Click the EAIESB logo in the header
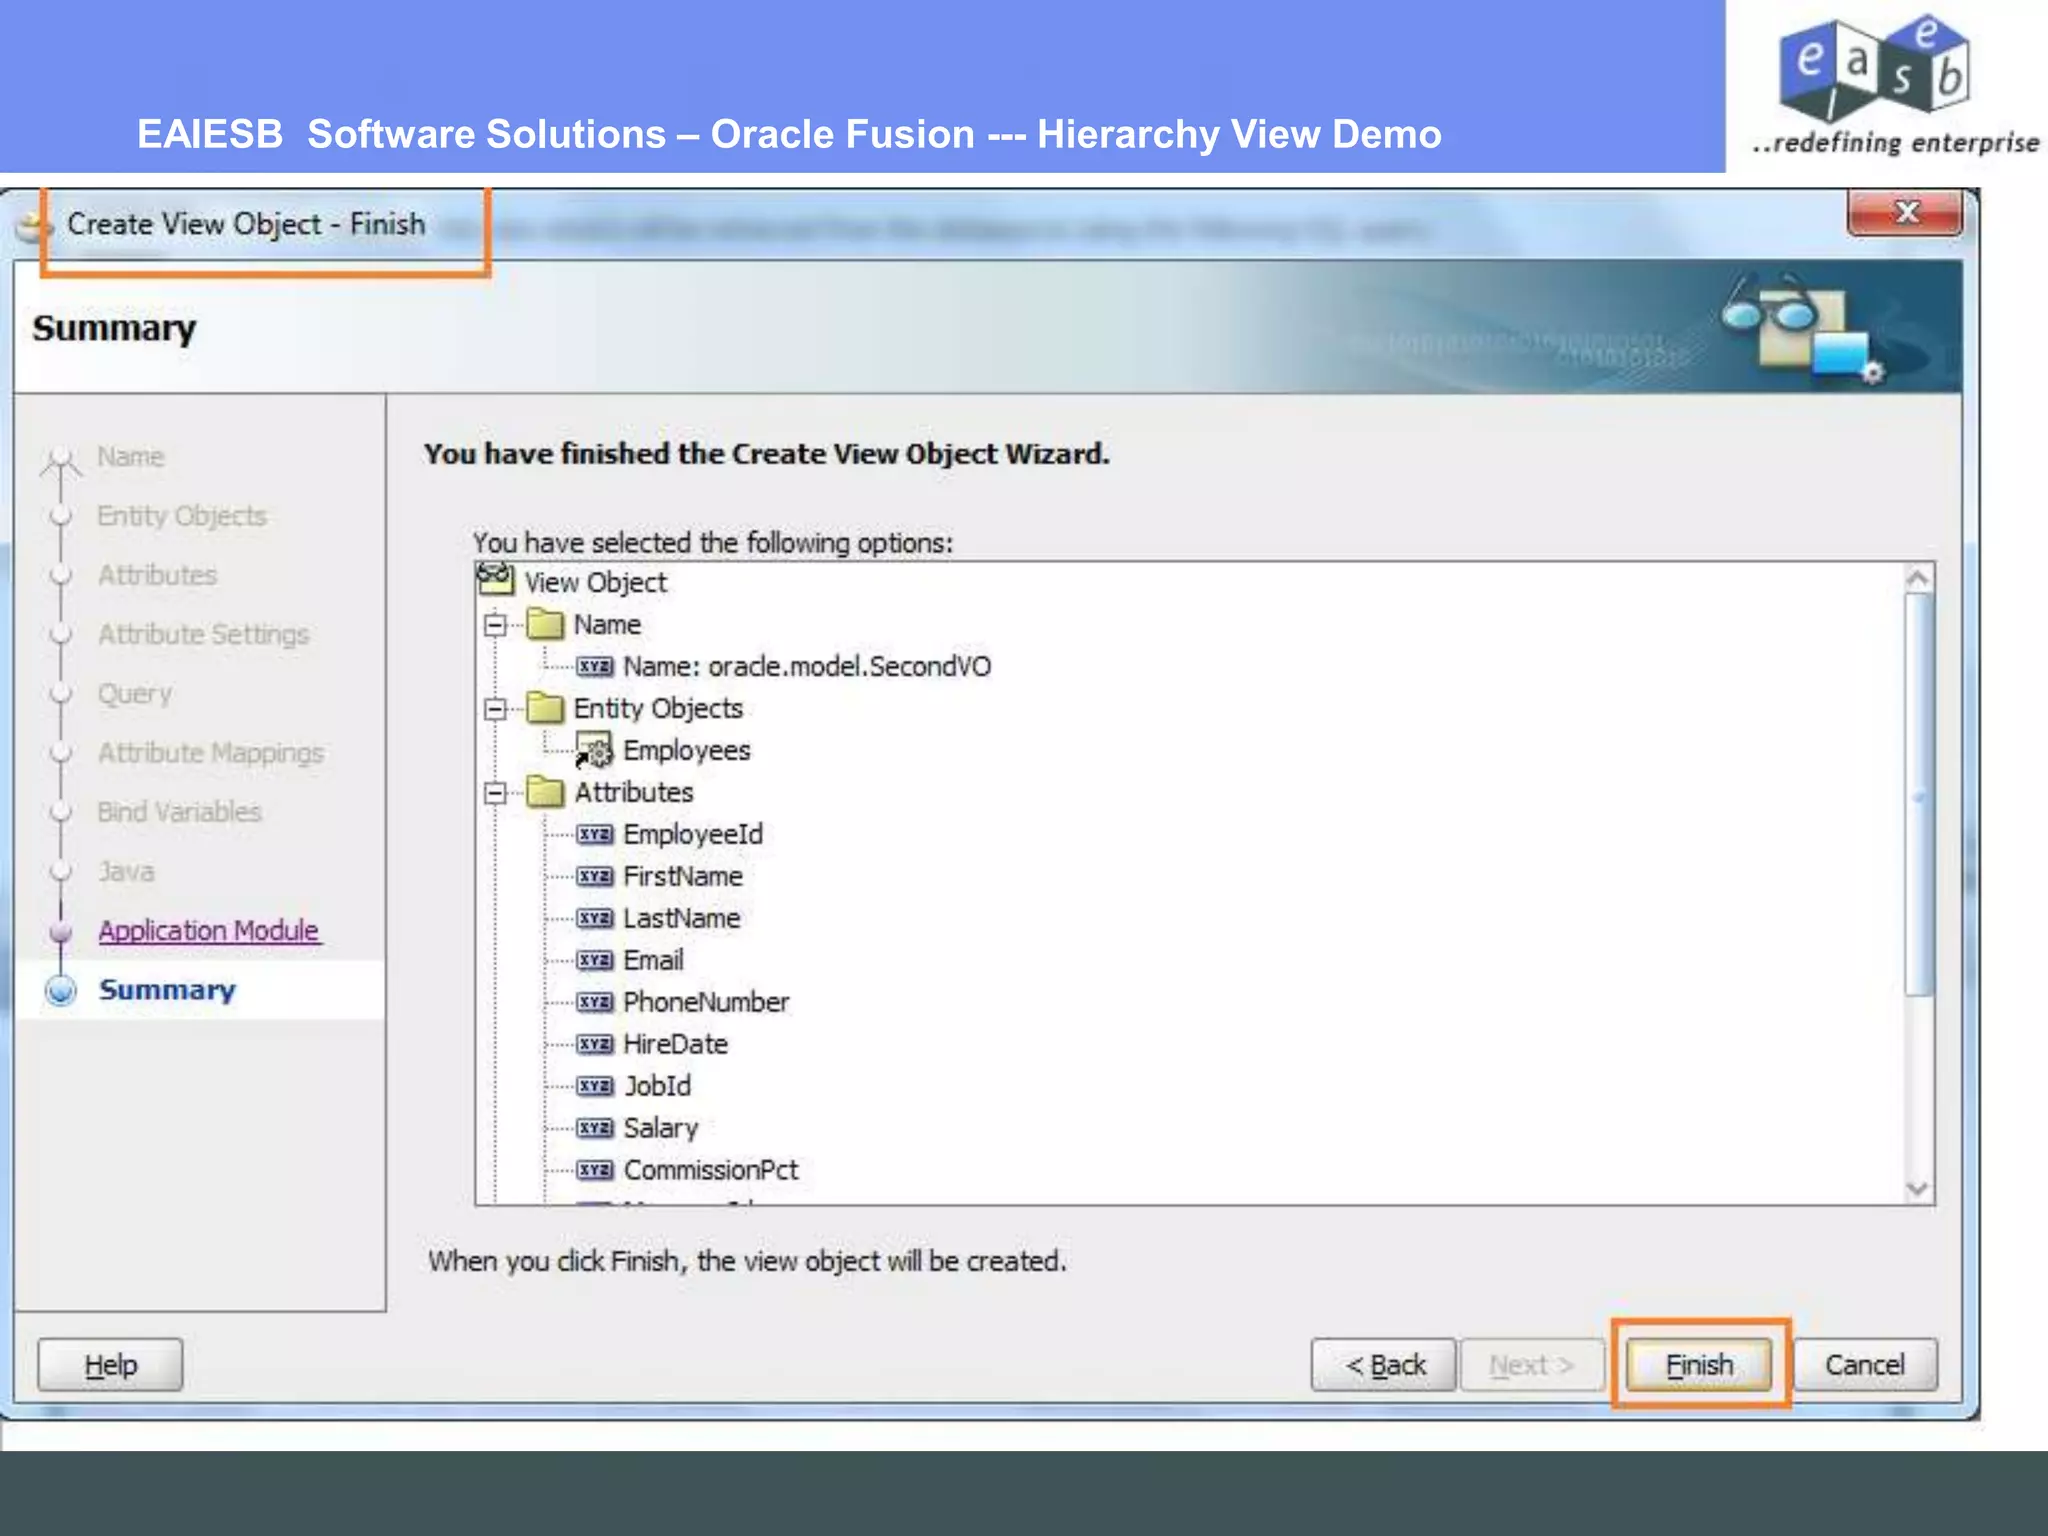The height and width of the screenshot is (1536, 2048). click(x=1895, y=86)
